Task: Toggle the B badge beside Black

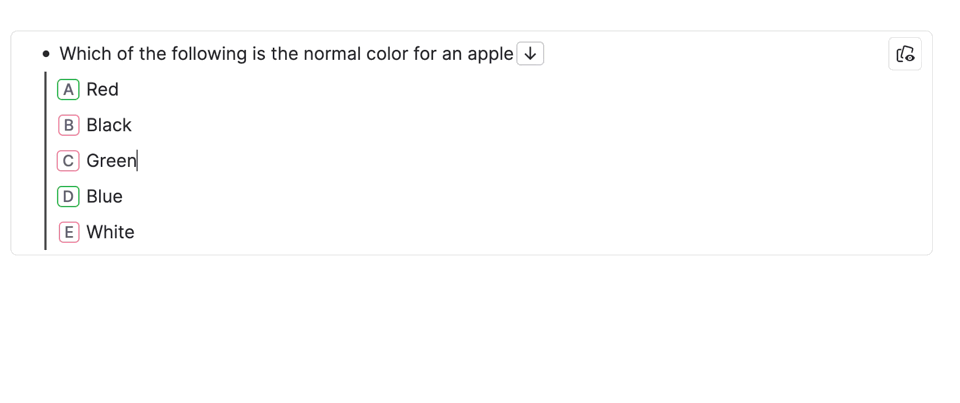Action: point(68,125)
